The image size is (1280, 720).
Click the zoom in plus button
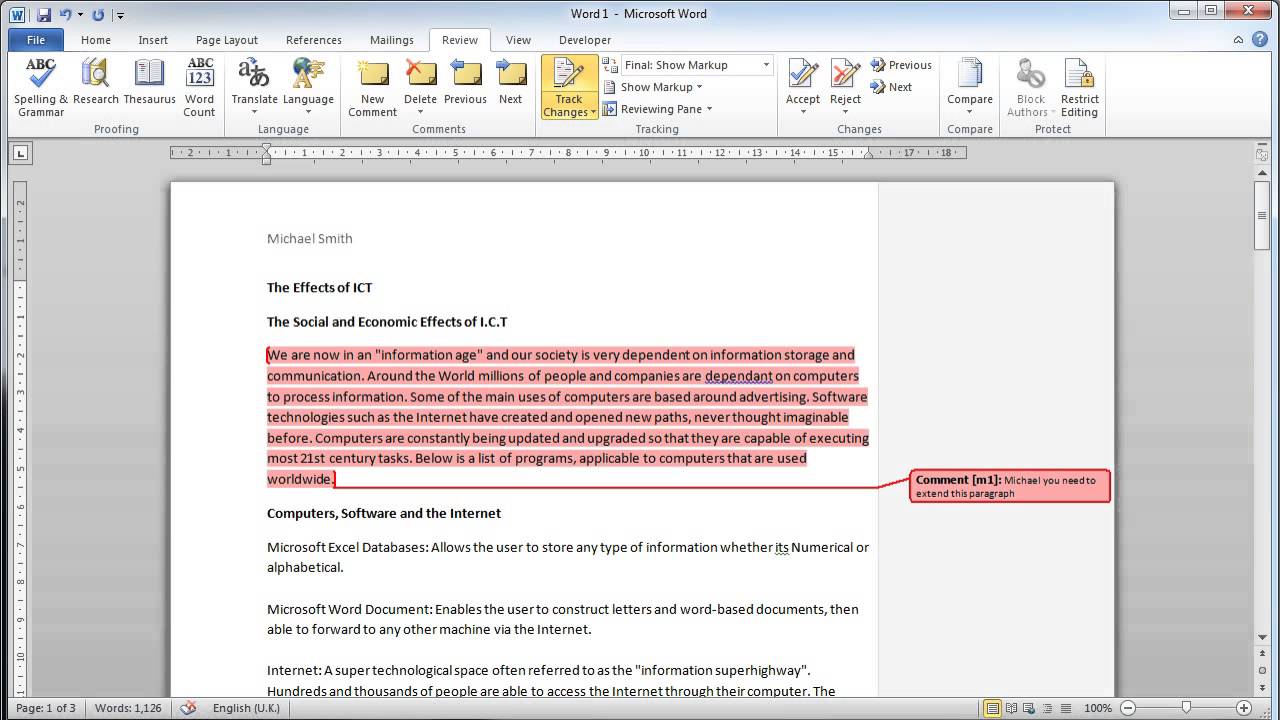coord(1244,708)
